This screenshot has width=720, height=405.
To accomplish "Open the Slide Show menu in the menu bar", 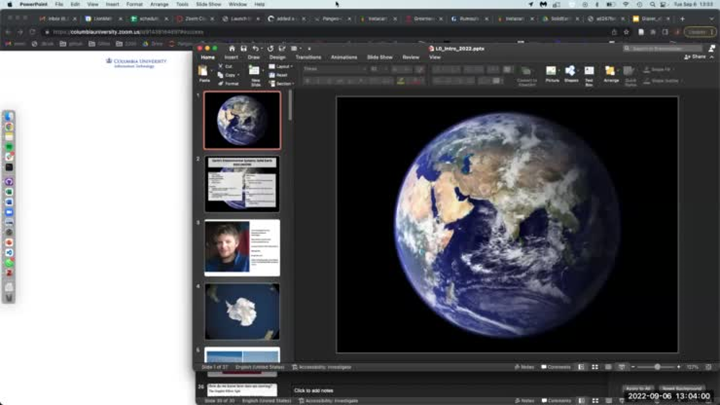I will coord(207,4).
